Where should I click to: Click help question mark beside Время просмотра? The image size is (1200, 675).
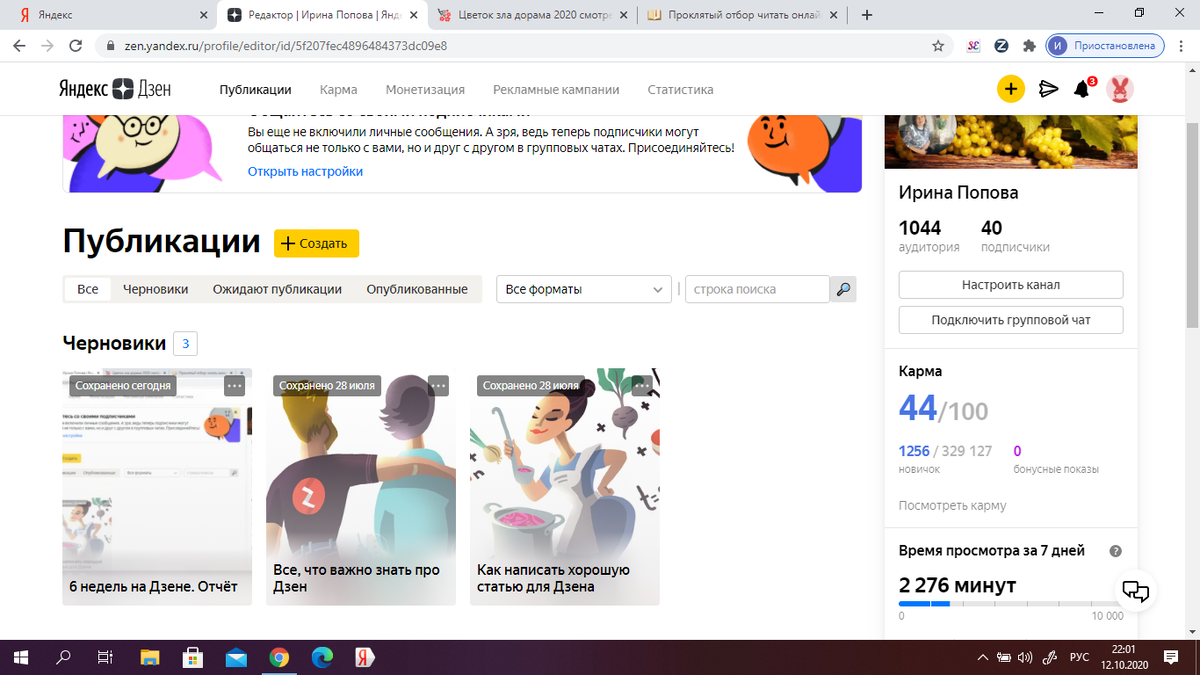tap(1116, 551)
